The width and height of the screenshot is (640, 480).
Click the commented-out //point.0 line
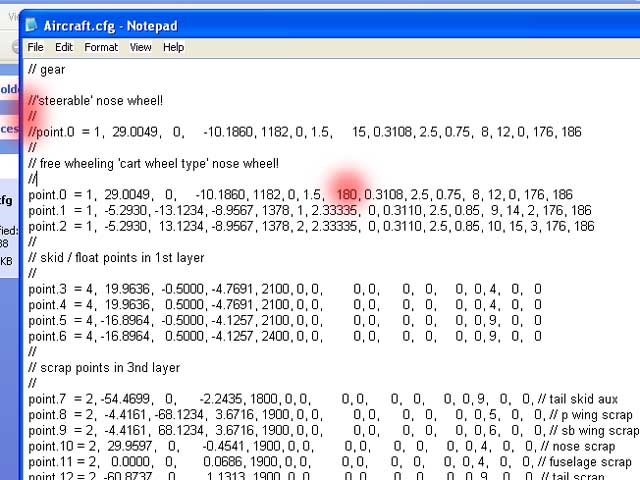[200, 132]
